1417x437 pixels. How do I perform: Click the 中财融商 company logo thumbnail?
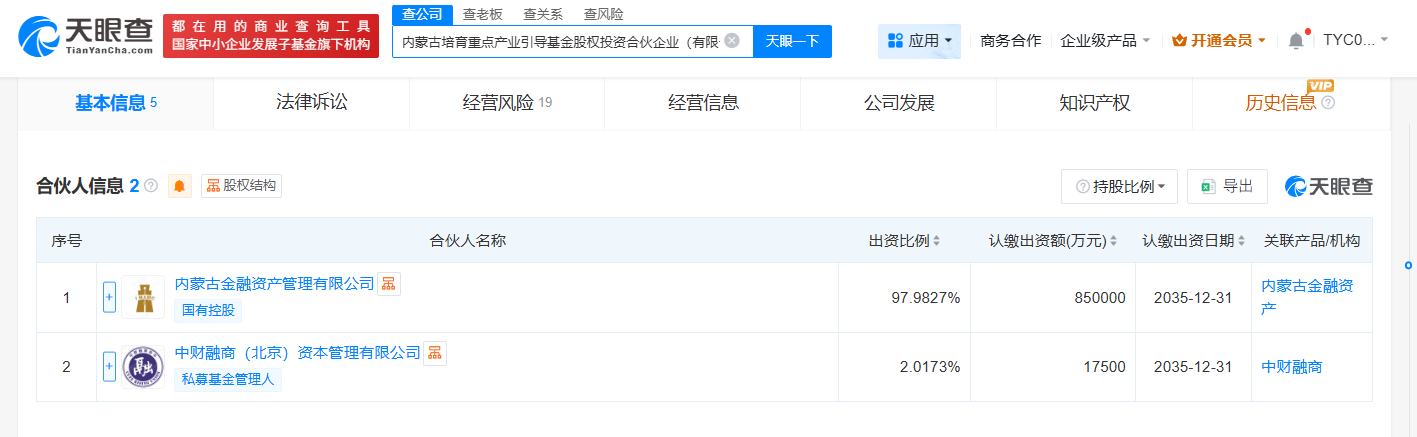tap(143, 367)
